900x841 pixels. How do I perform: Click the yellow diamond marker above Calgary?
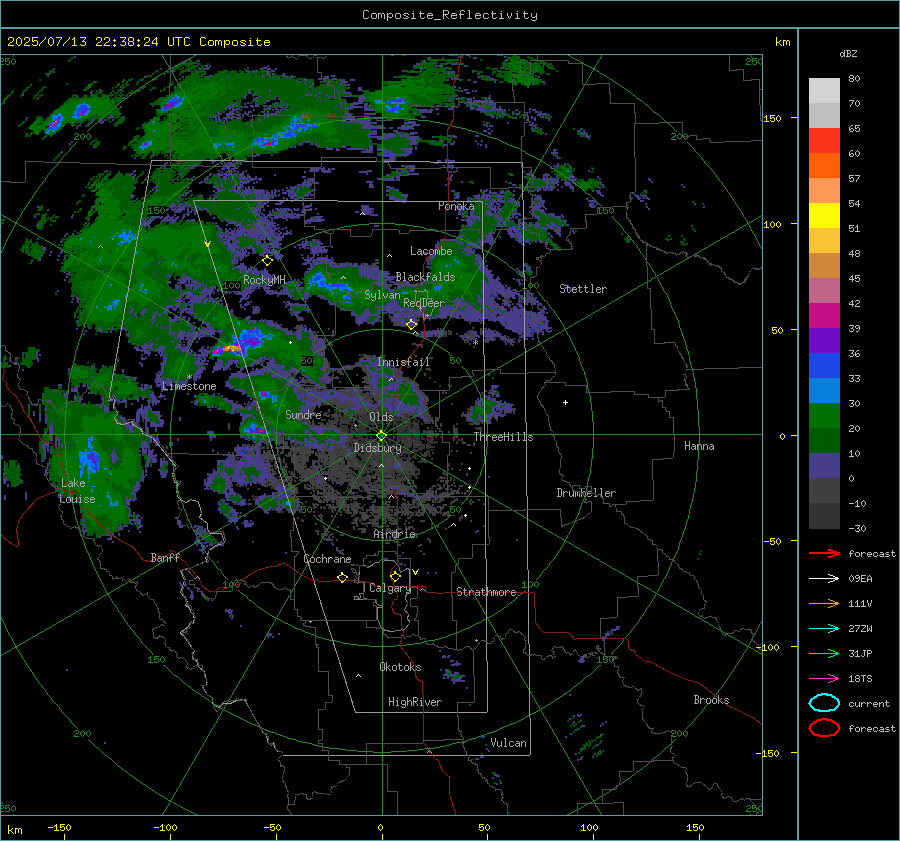(395, 576)
